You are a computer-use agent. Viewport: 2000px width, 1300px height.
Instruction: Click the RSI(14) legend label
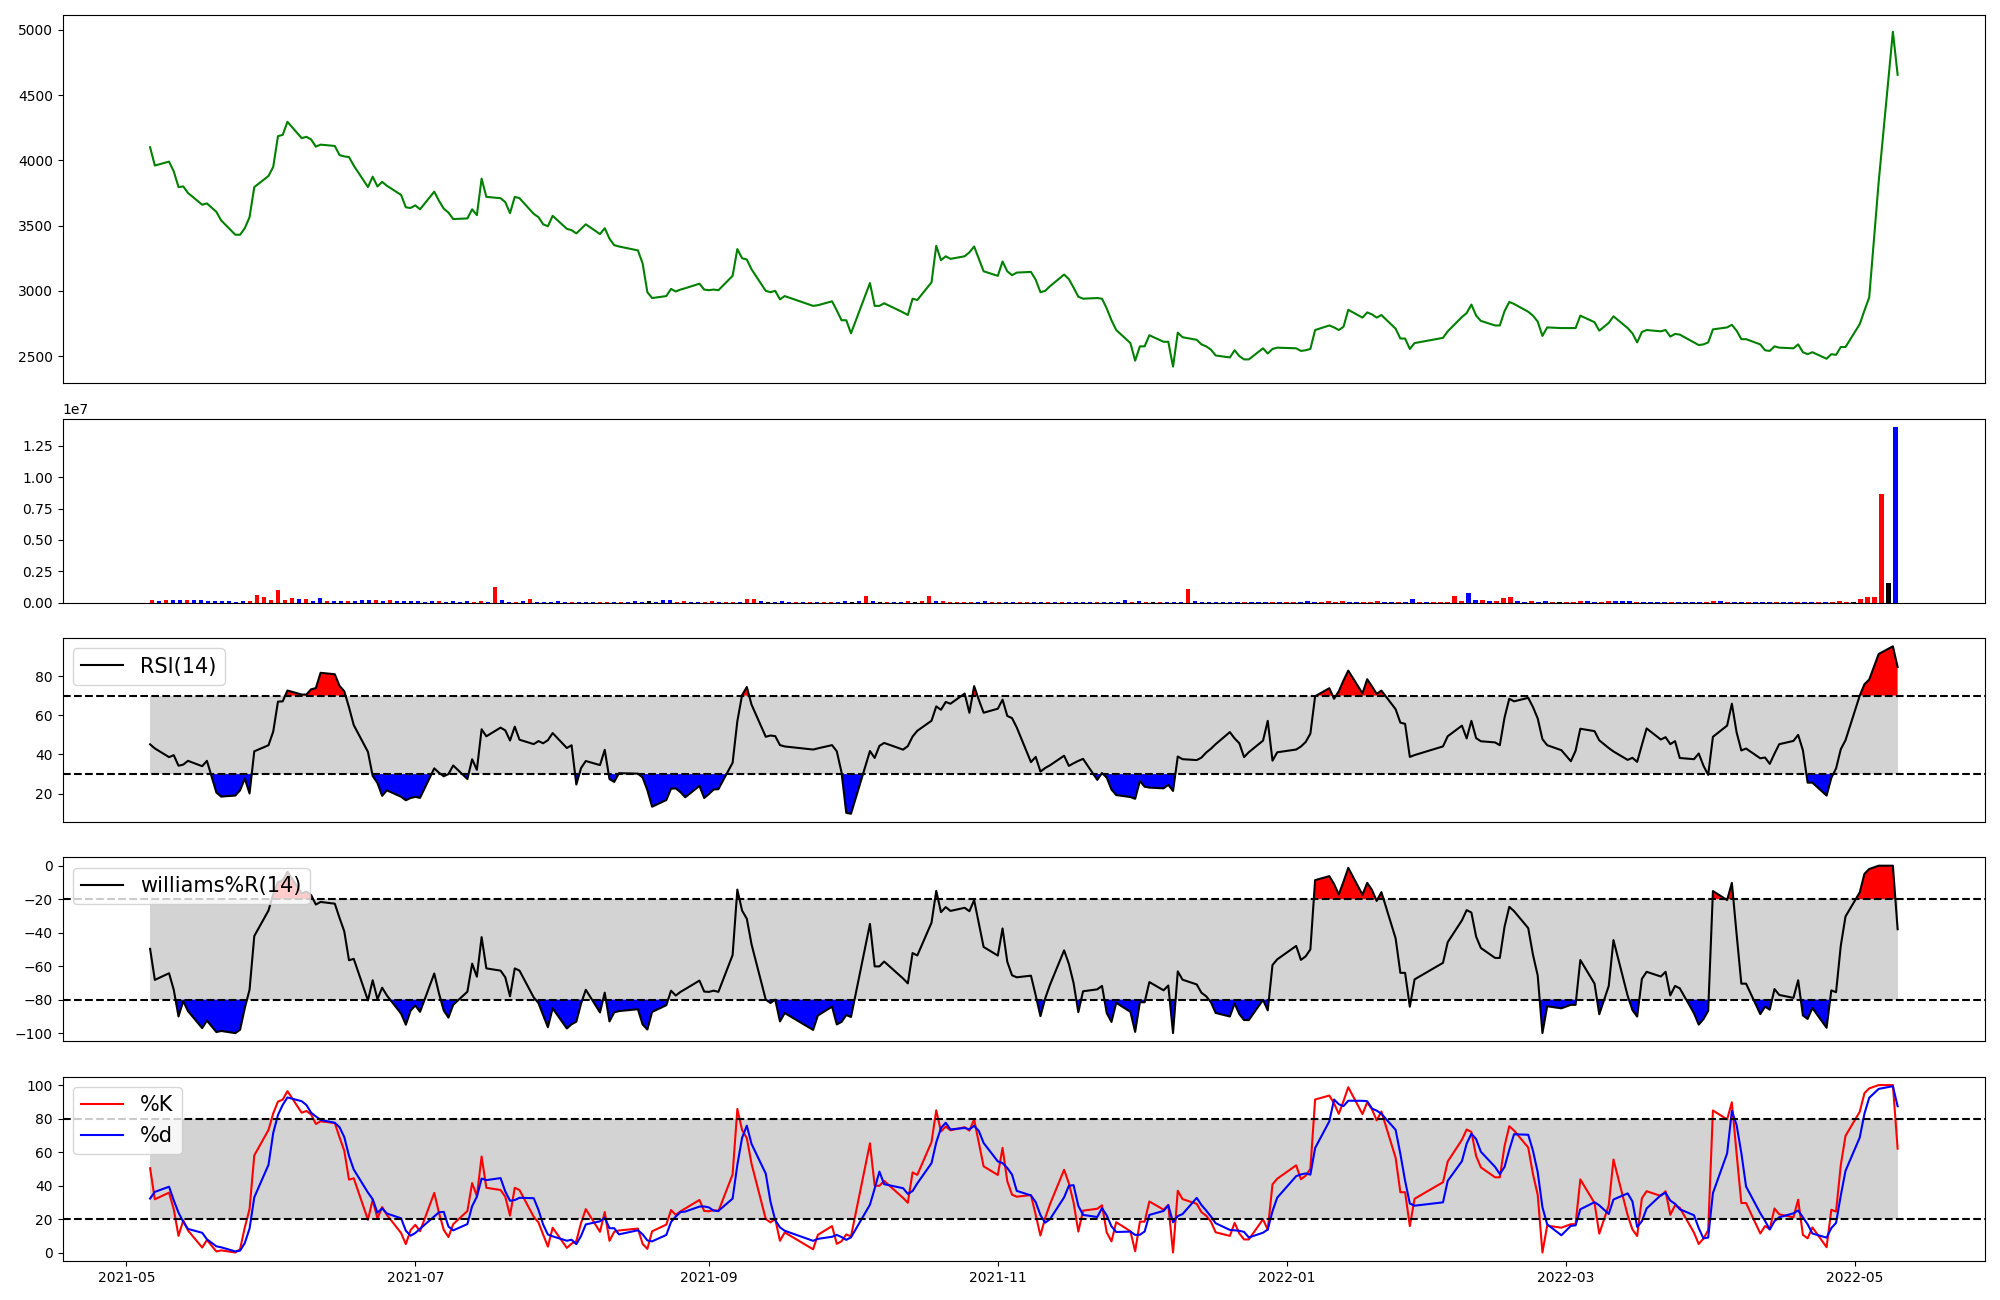[x=178, y=666]
